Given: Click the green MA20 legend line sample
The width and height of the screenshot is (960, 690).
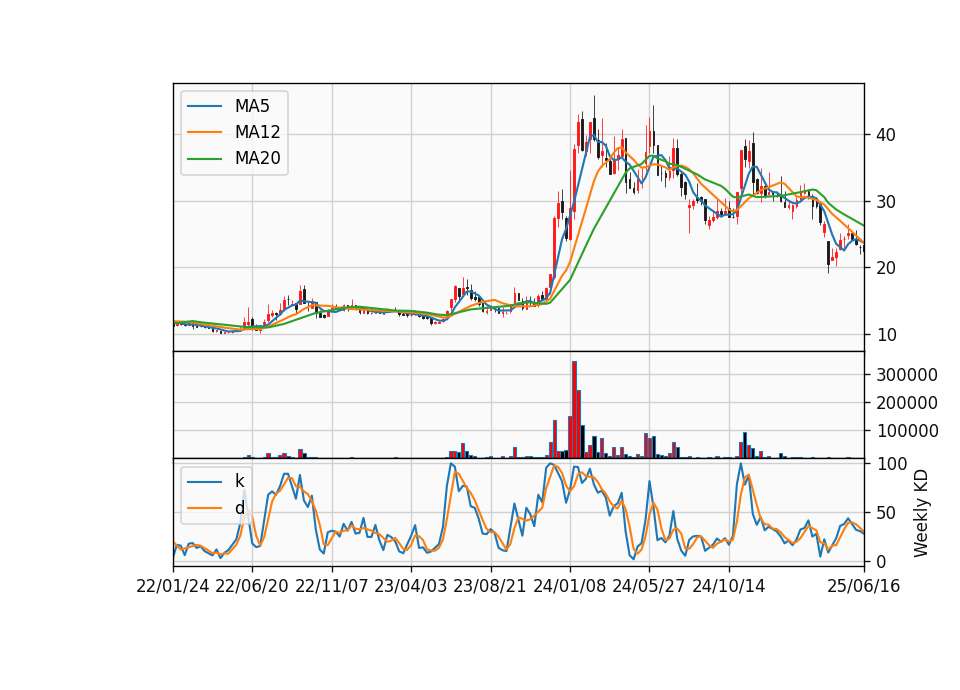Looking at the screenshot, I should (x=204, y=159).
